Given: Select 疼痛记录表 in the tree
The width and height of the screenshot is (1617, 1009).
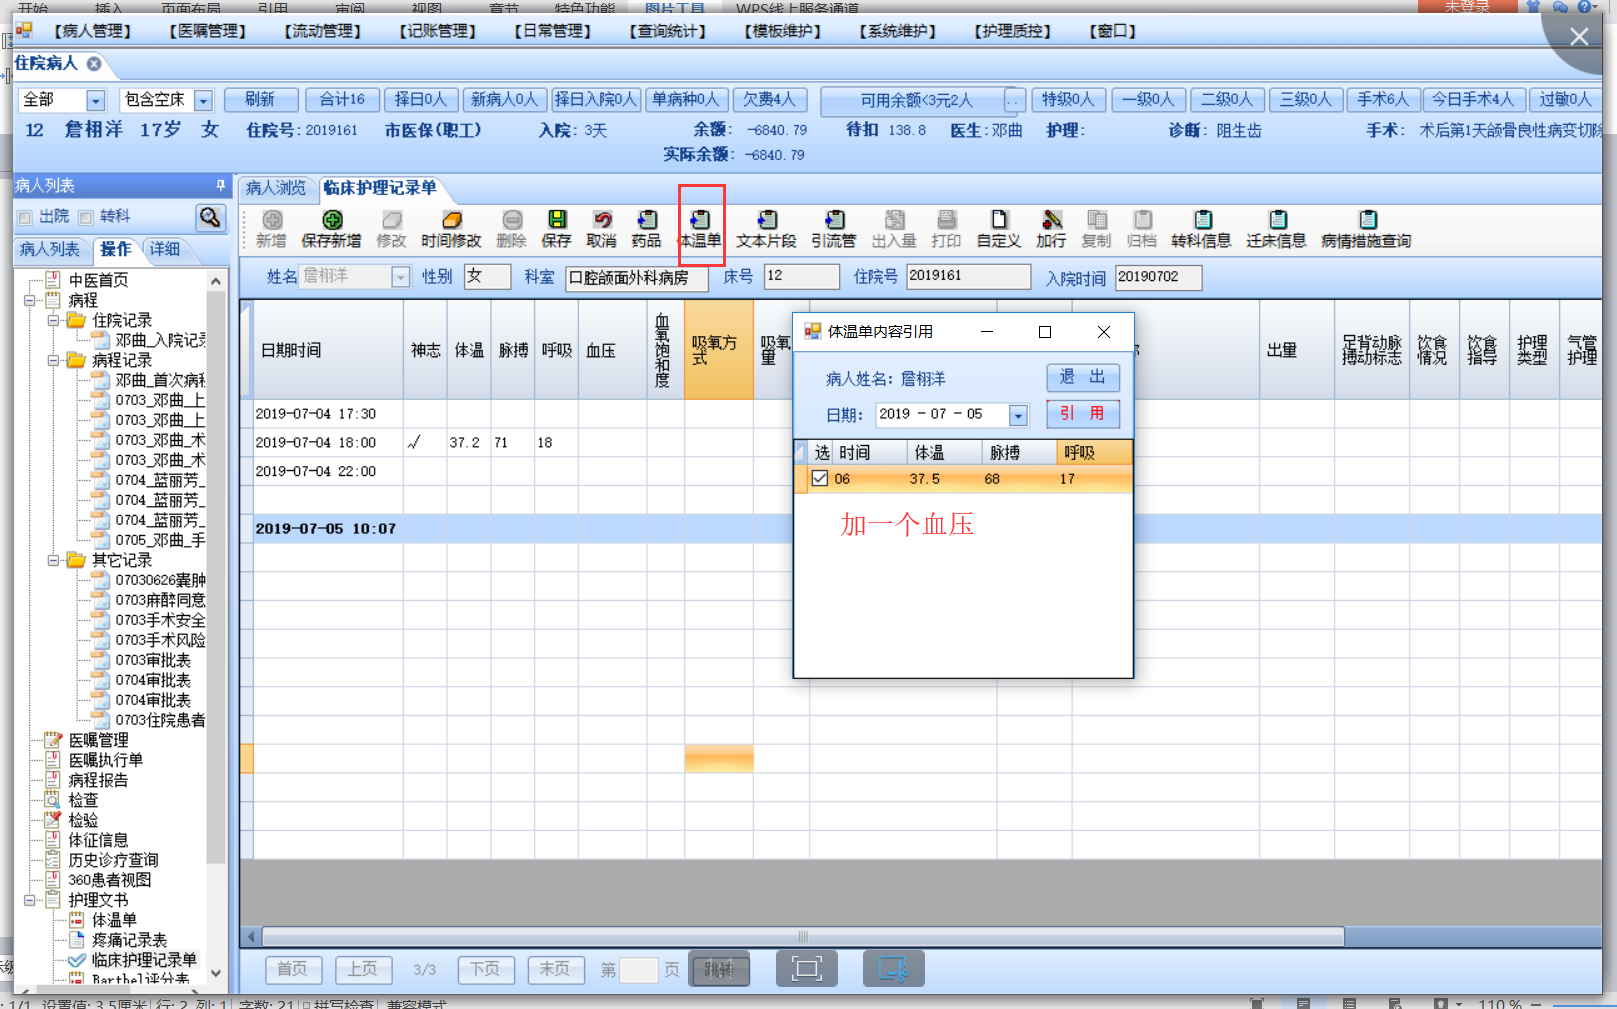Looking at the screenshot, I should point(129,940).
